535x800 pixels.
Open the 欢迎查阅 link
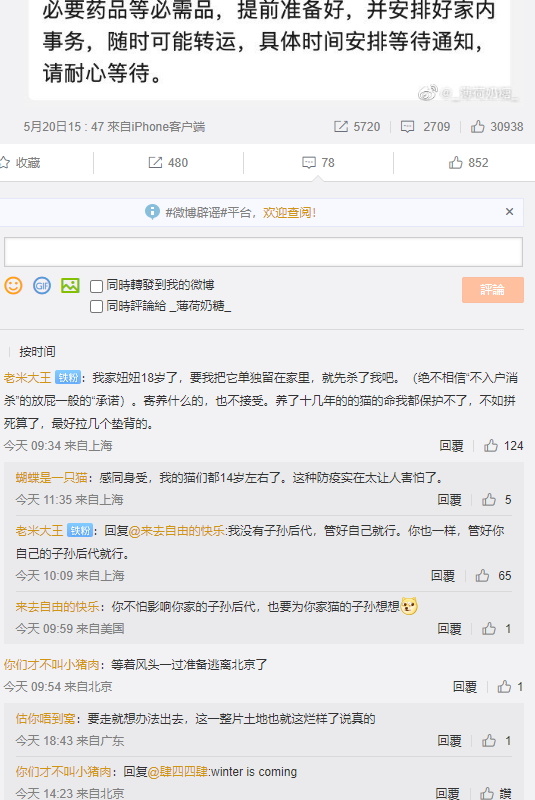click(289, 213)
